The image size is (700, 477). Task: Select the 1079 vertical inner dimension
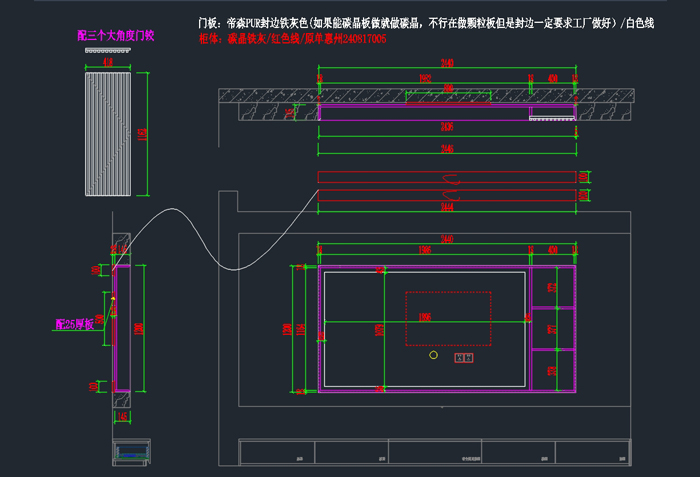[x=380, y=330]
